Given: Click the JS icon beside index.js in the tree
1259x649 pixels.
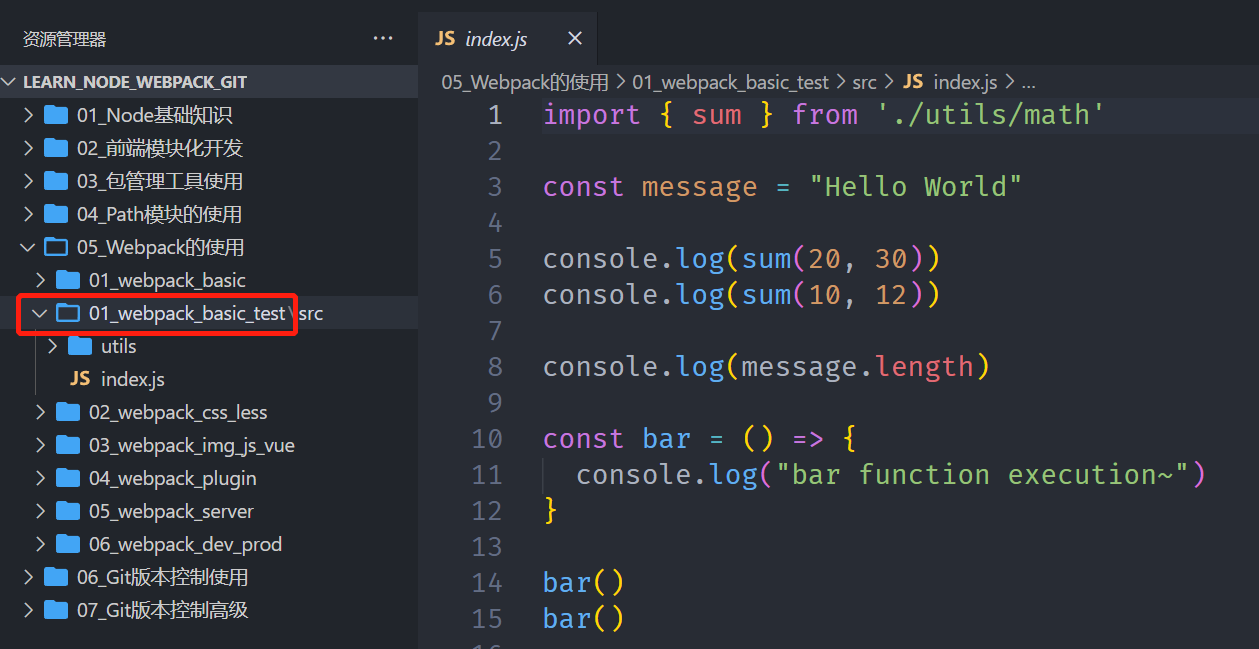Looking at the screenshot, I should 80,380.
